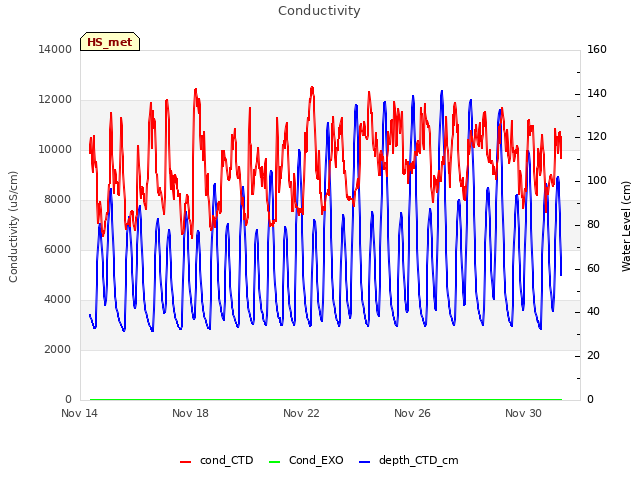The height and width of the screenshot is (480, 640).
Task: Click the 4000 left axis value
Action: (x=58, y=300)
